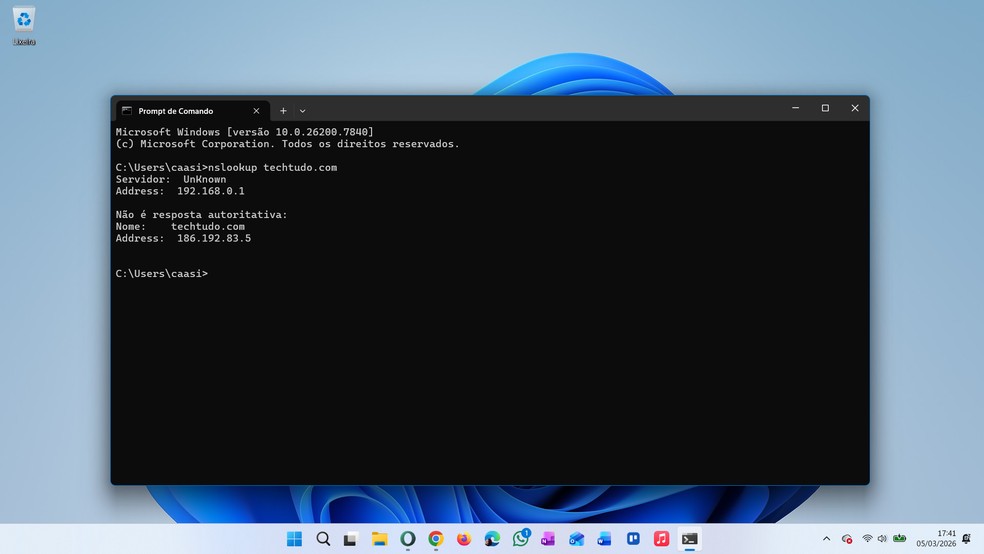This screenshot has height=554, width=984.
Task: Open Apple Music from the taskbar
Action: coord(661,539)
